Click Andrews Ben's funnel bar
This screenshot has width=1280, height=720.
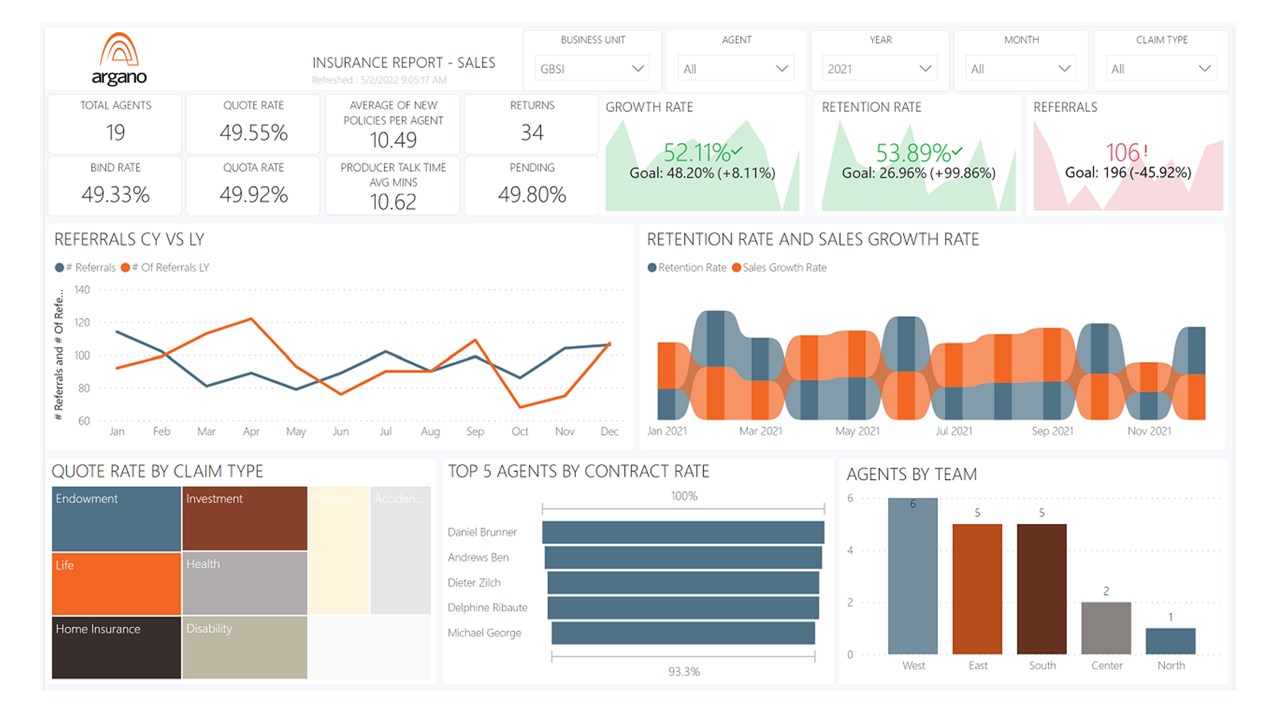tap(683, 557)
